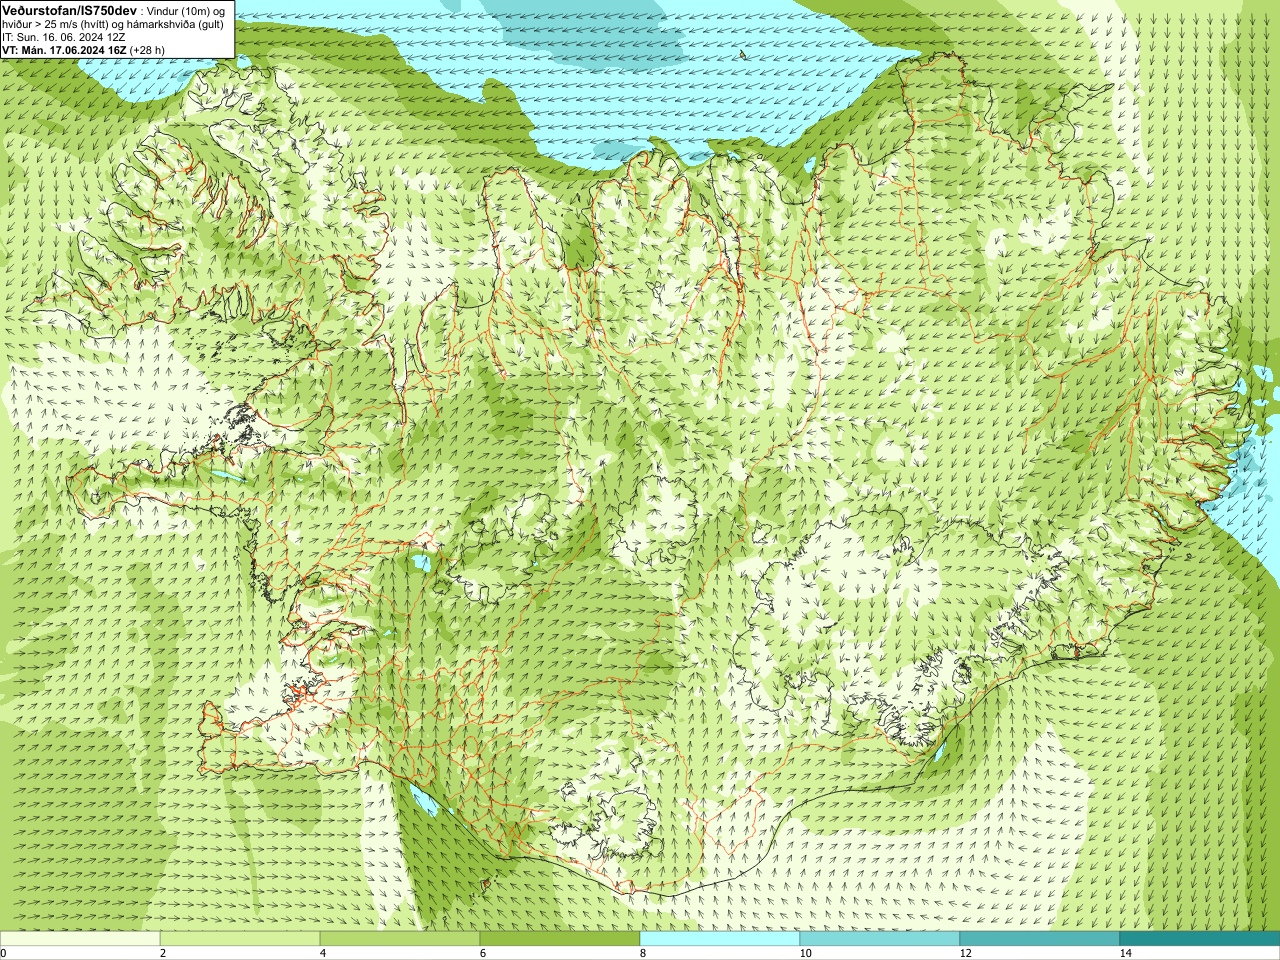The image size is (1280, 960).
Task: Click the scale label "12"
Action: click(x=965, y=953)
